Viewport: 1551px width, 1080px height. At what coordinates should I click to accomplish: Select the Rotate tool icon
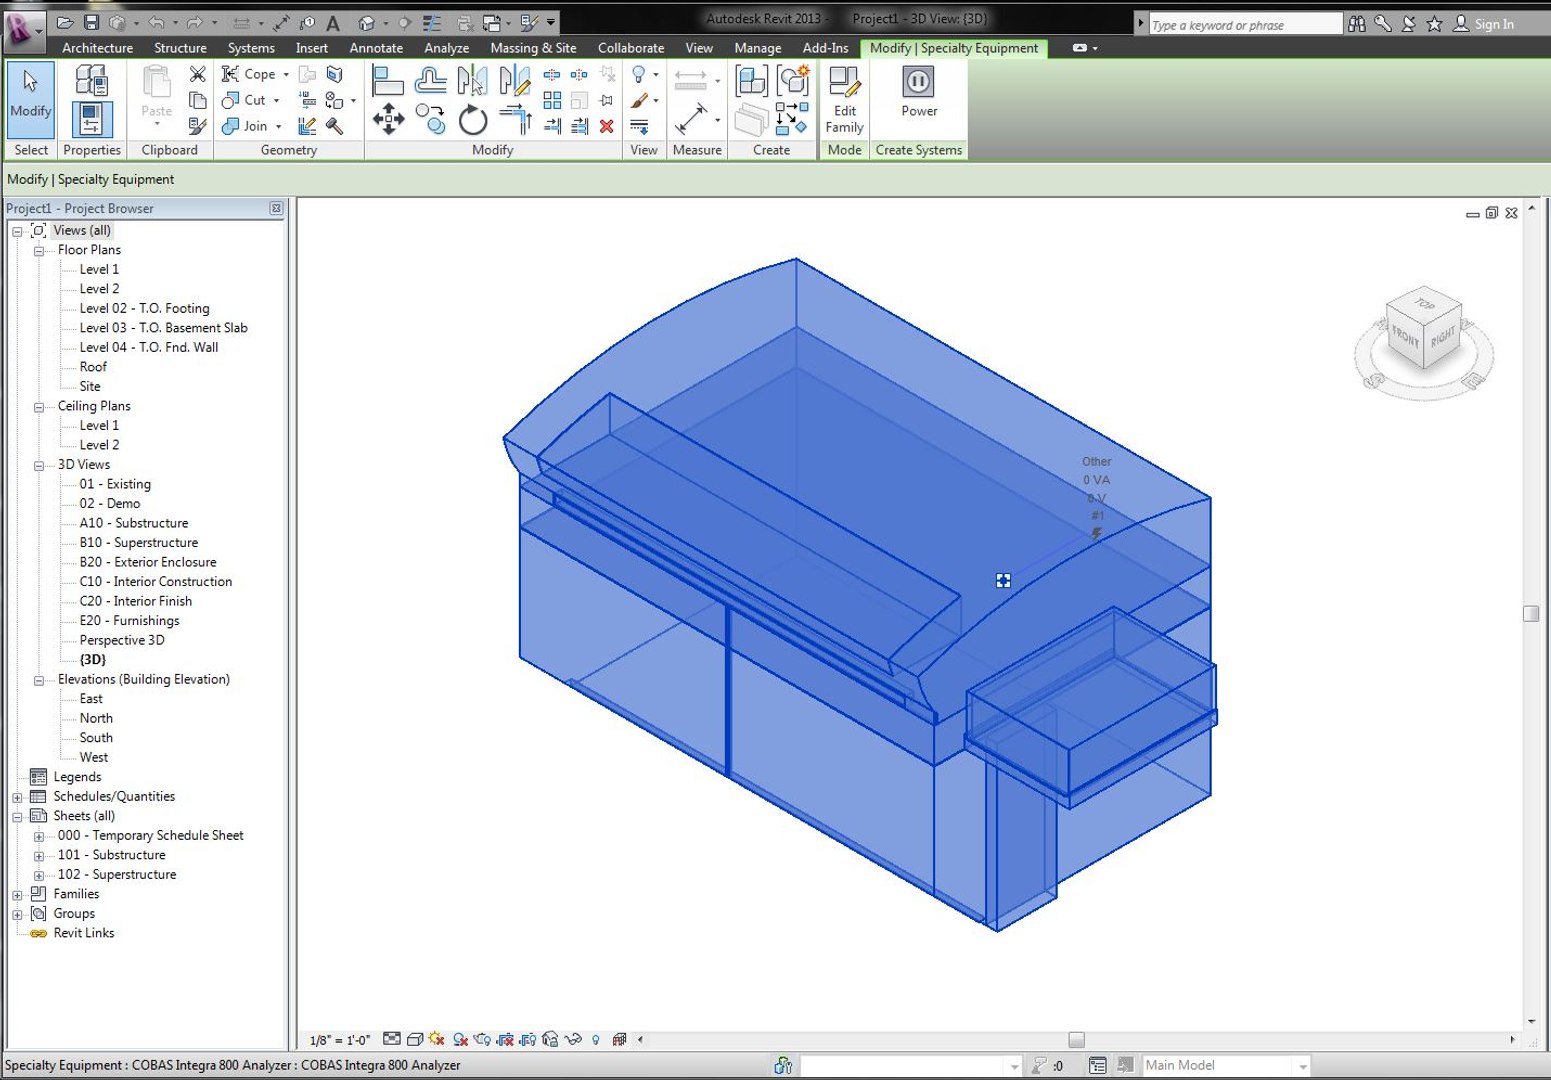tap(473, 120)
